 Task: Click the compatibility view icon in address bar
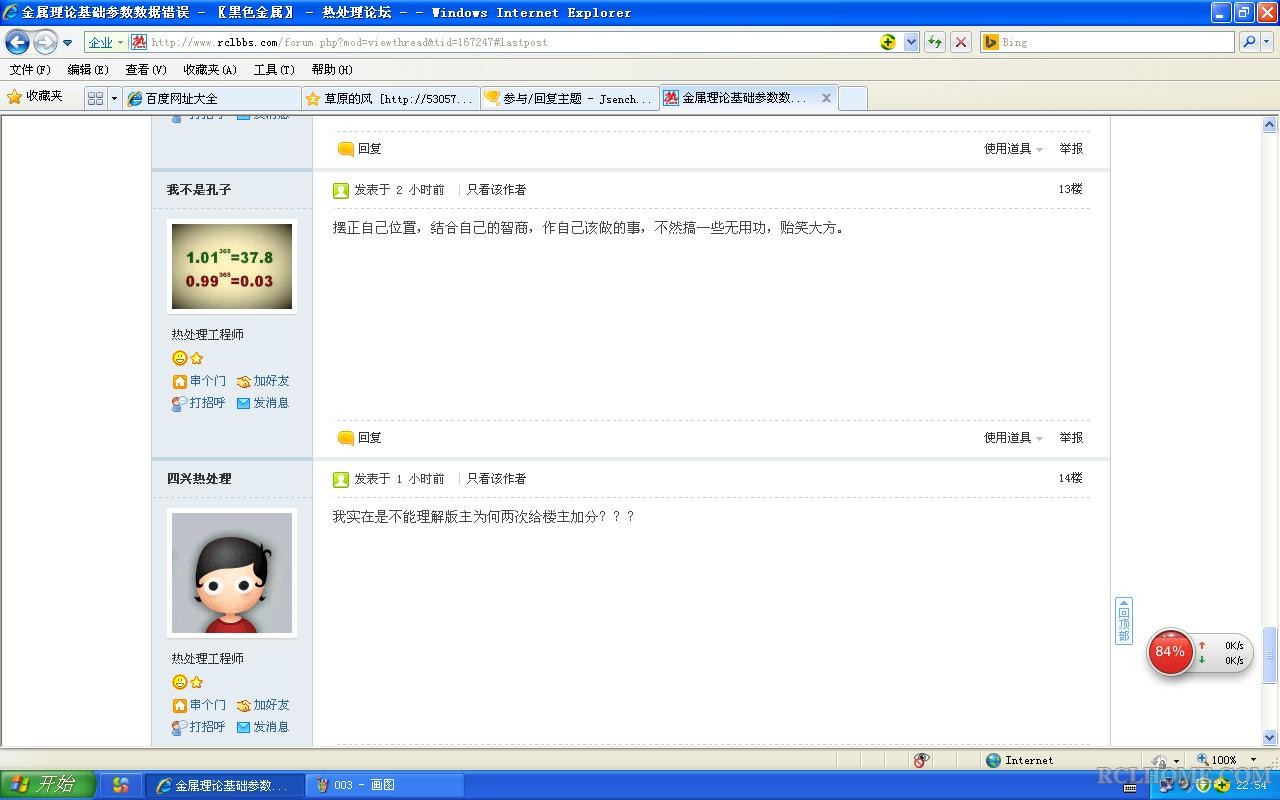(888, 42)
